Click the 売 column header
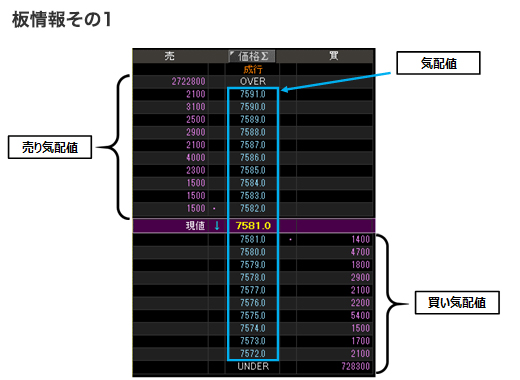This screenshot has height=380, width=520. click(x=169, y=56)
